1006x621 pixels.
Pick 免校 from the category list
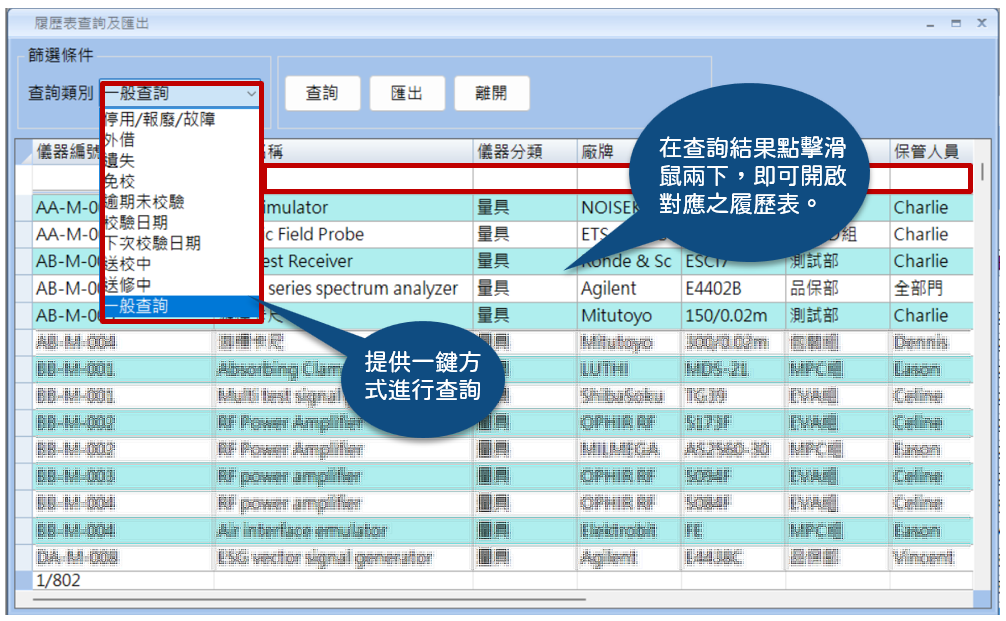120,182
